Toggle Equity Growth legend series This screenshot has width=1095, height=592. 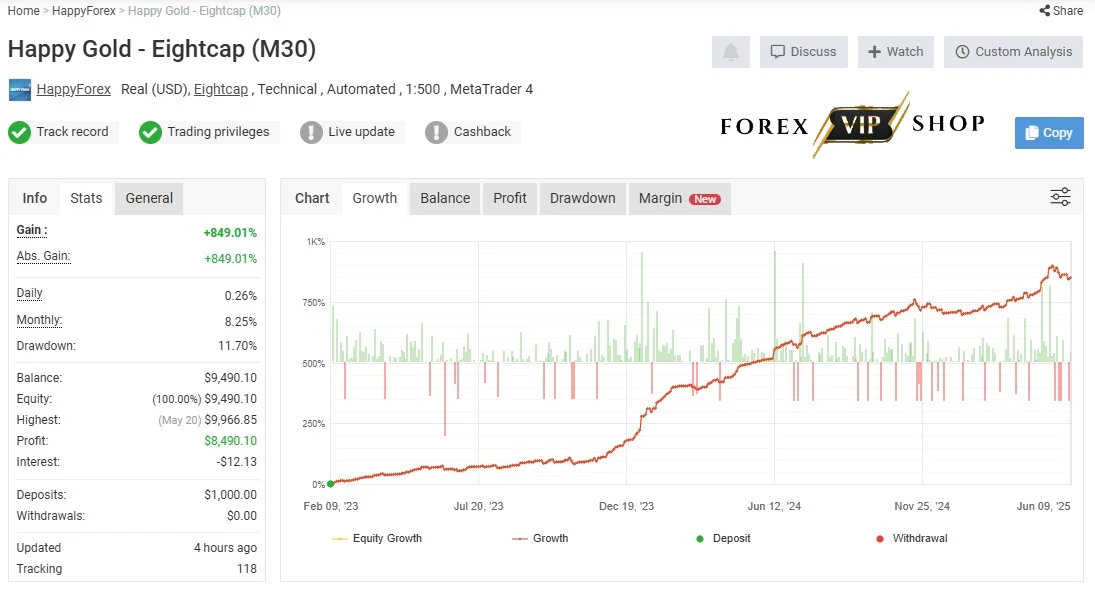point(377,538)
